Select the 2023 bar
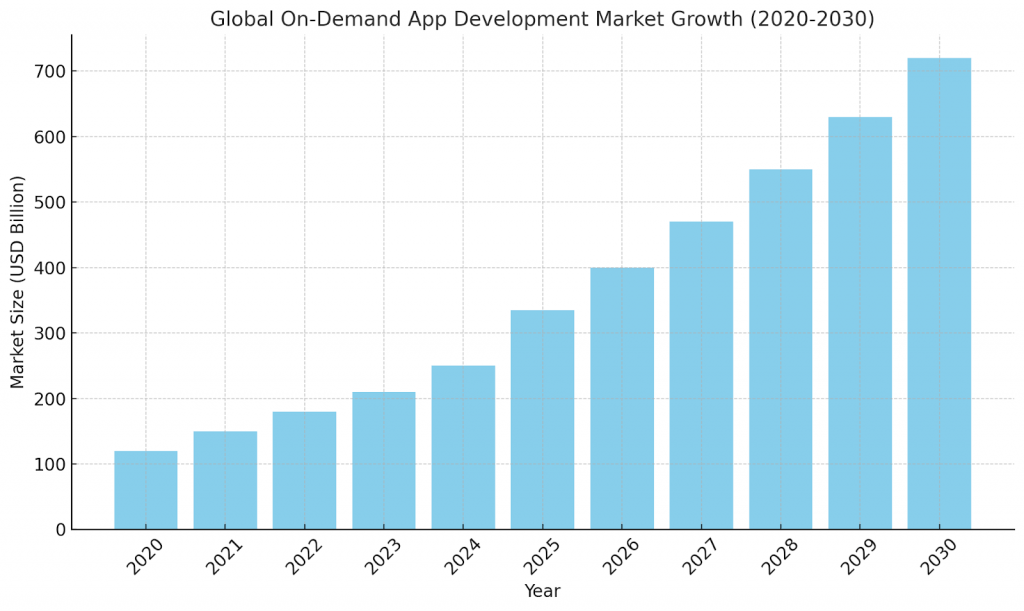The image size is (1024, 611). click(383, 460)
